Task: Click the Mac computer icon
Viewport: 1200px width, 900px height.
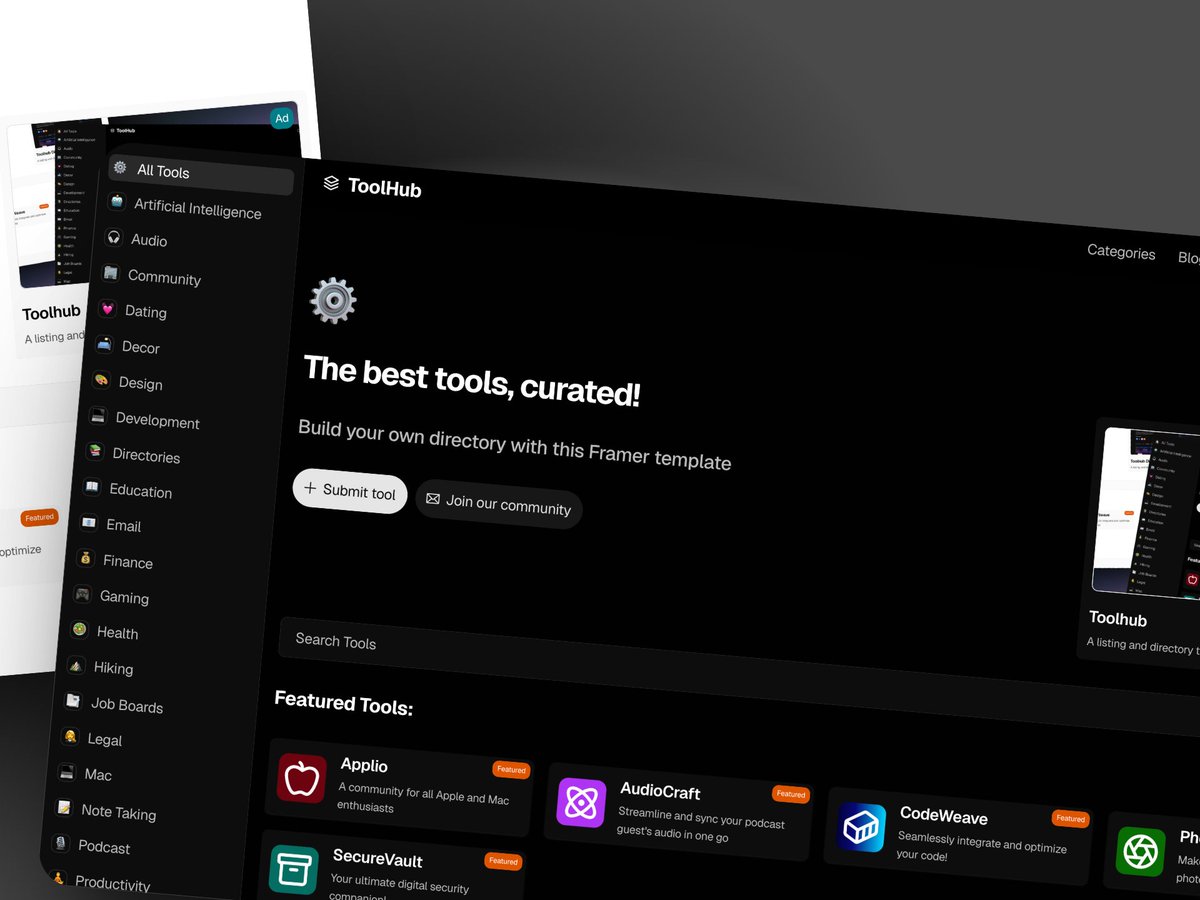Action: [67, 772]
